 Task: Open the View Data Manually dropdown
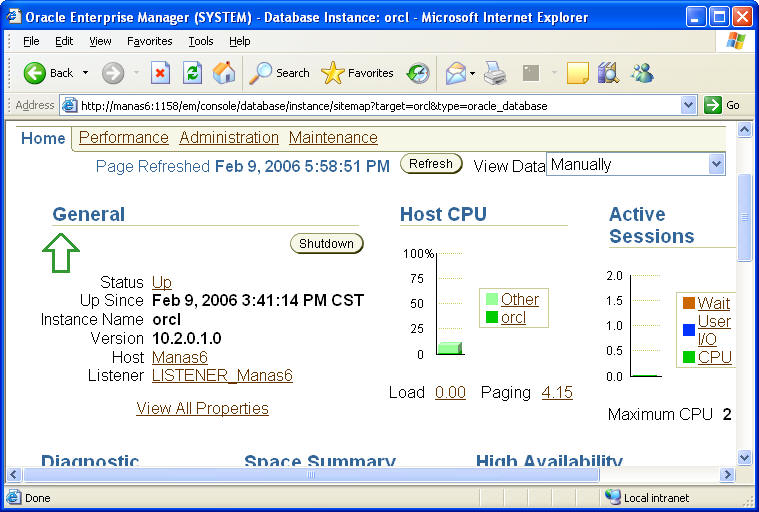pyautogui.click(x=636, y=165)
